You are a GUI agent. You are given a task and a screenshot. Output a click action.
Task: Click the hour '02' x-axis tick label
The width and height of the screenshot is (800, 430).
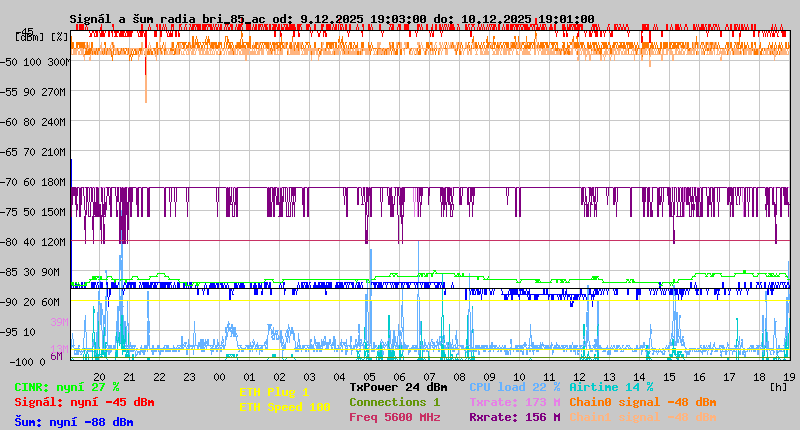[x=279, y=377]
